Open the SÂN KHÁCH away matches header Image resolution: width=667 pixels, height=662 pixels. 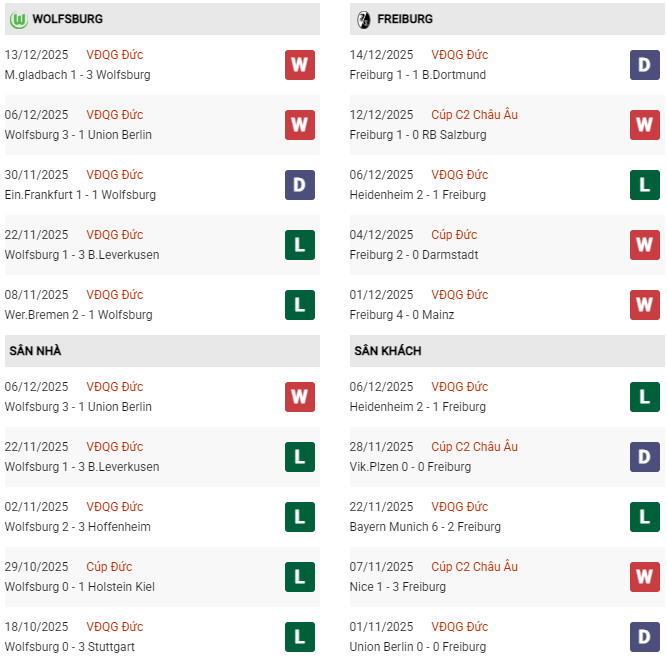pos(388,351)
